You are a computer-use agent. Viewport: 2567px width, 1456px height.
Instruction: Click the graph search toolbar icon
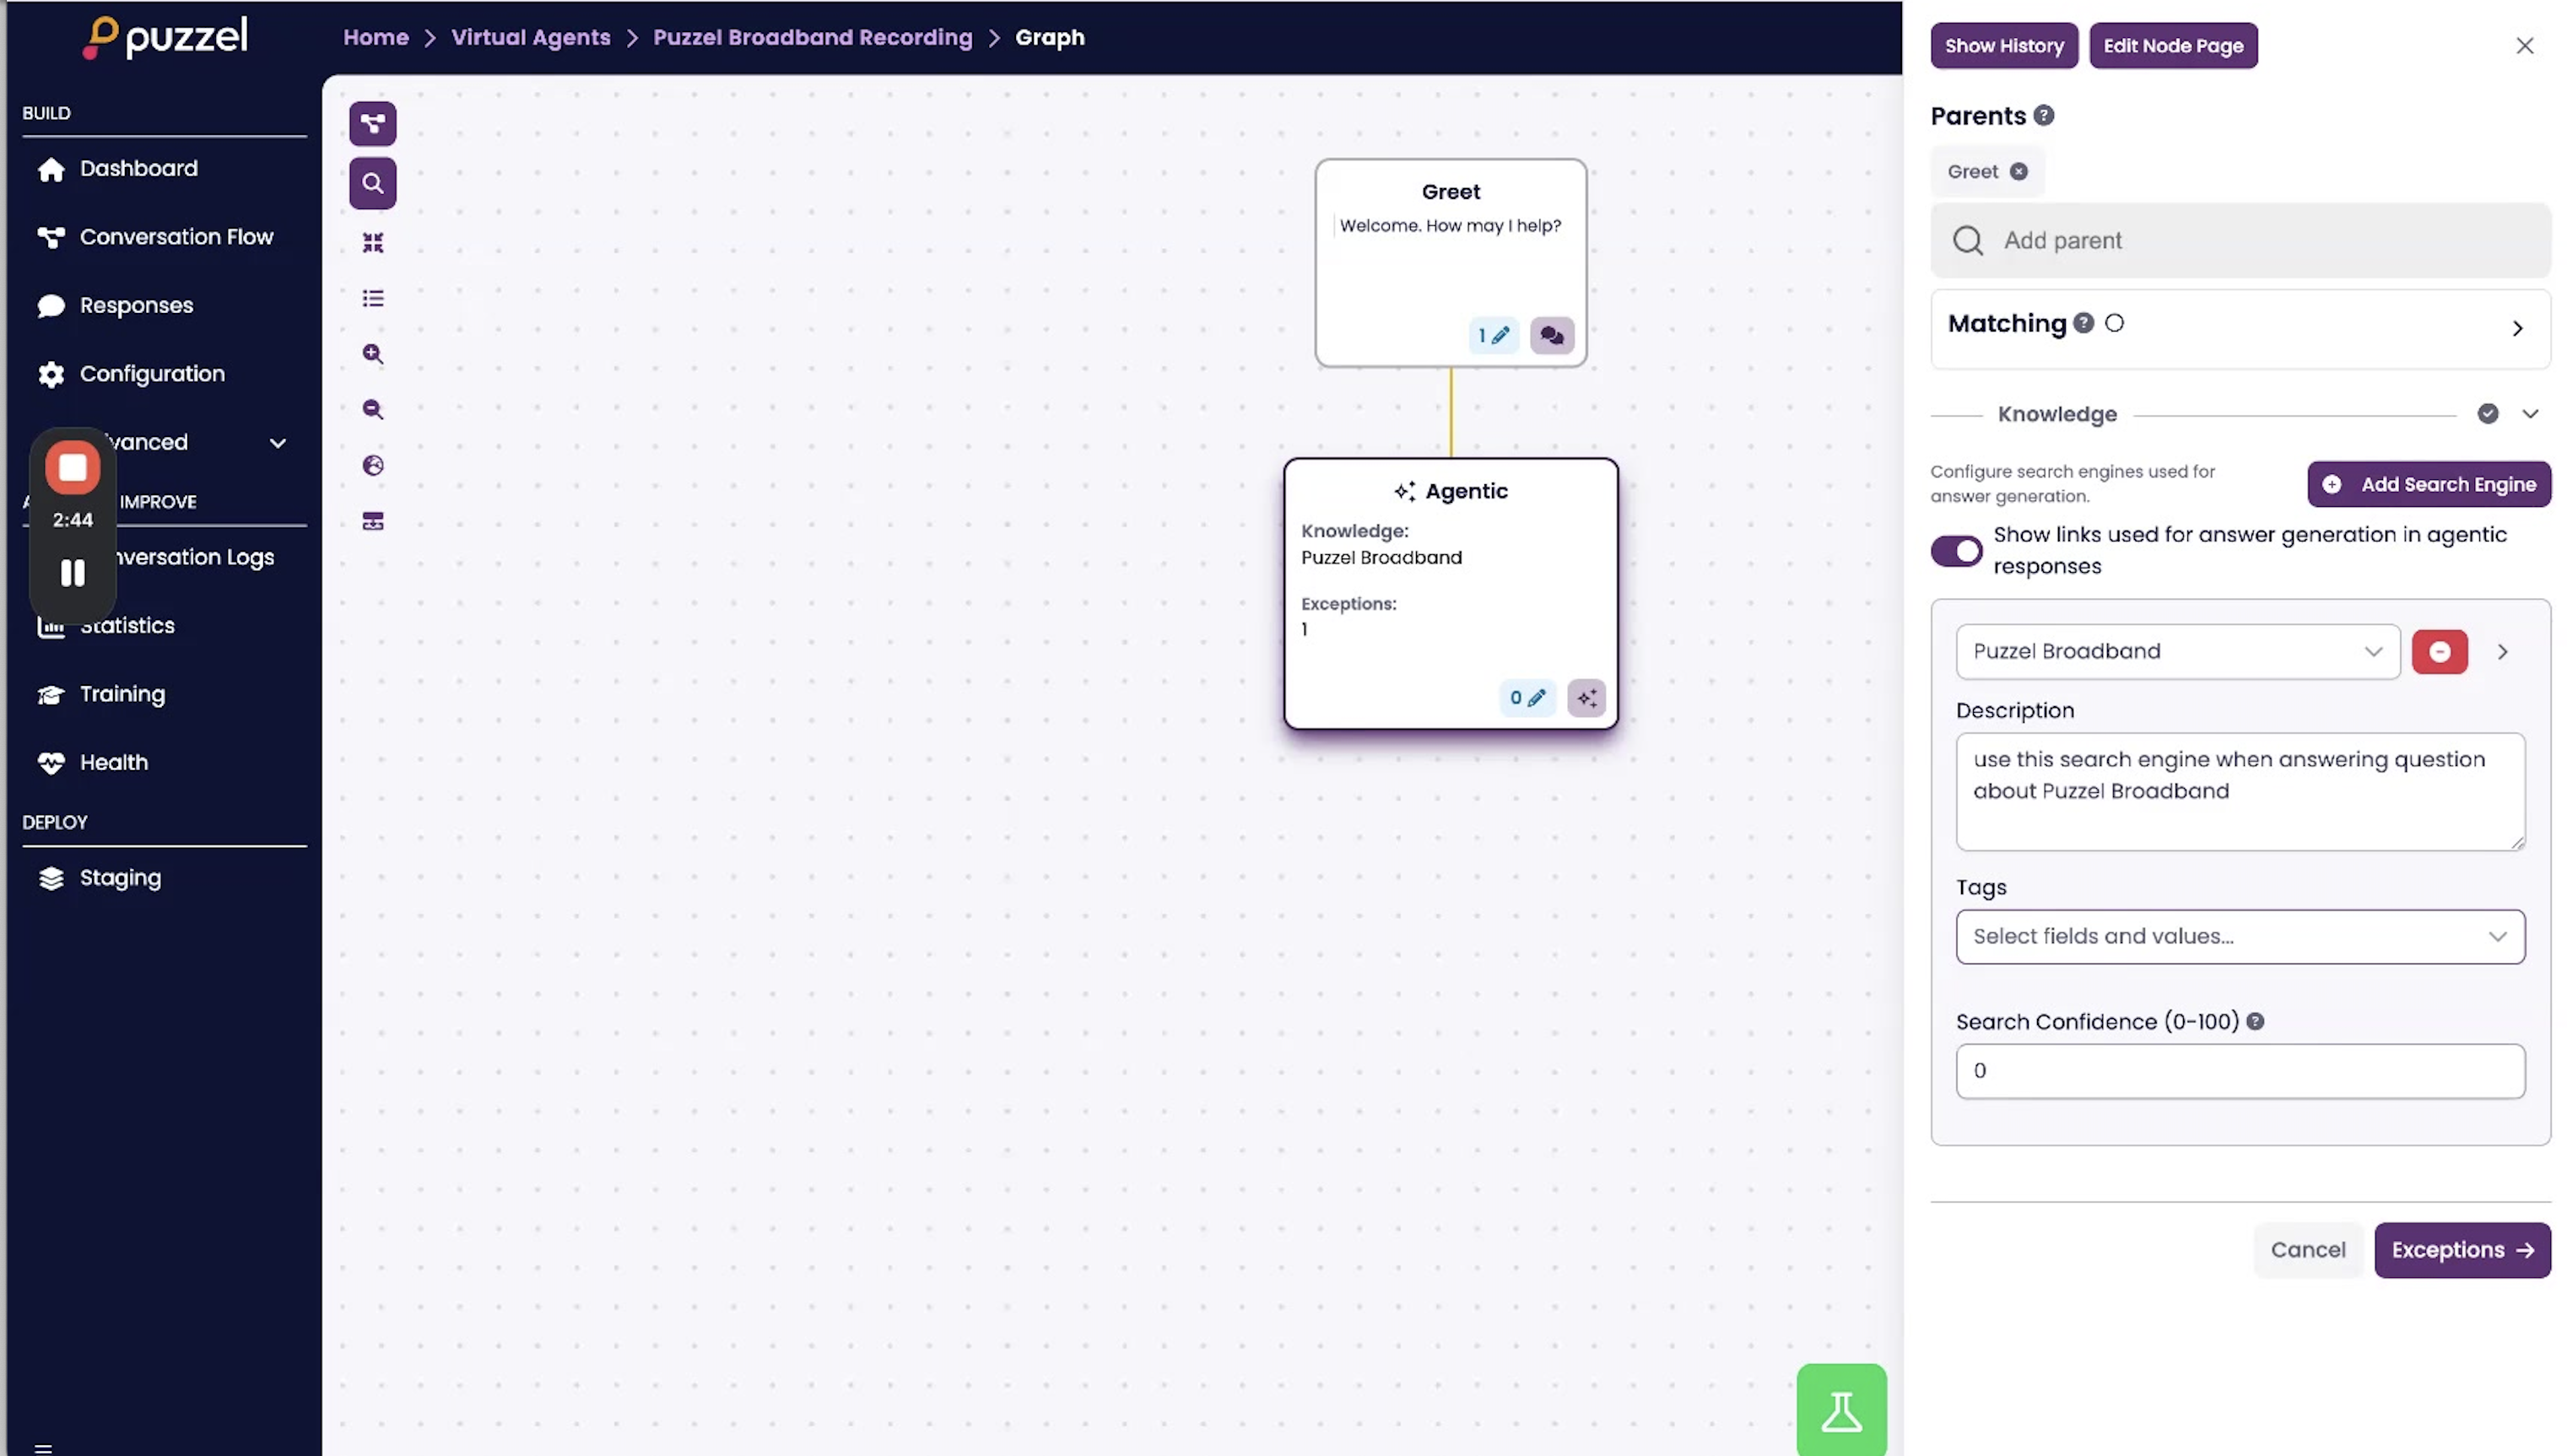[372, 183]
